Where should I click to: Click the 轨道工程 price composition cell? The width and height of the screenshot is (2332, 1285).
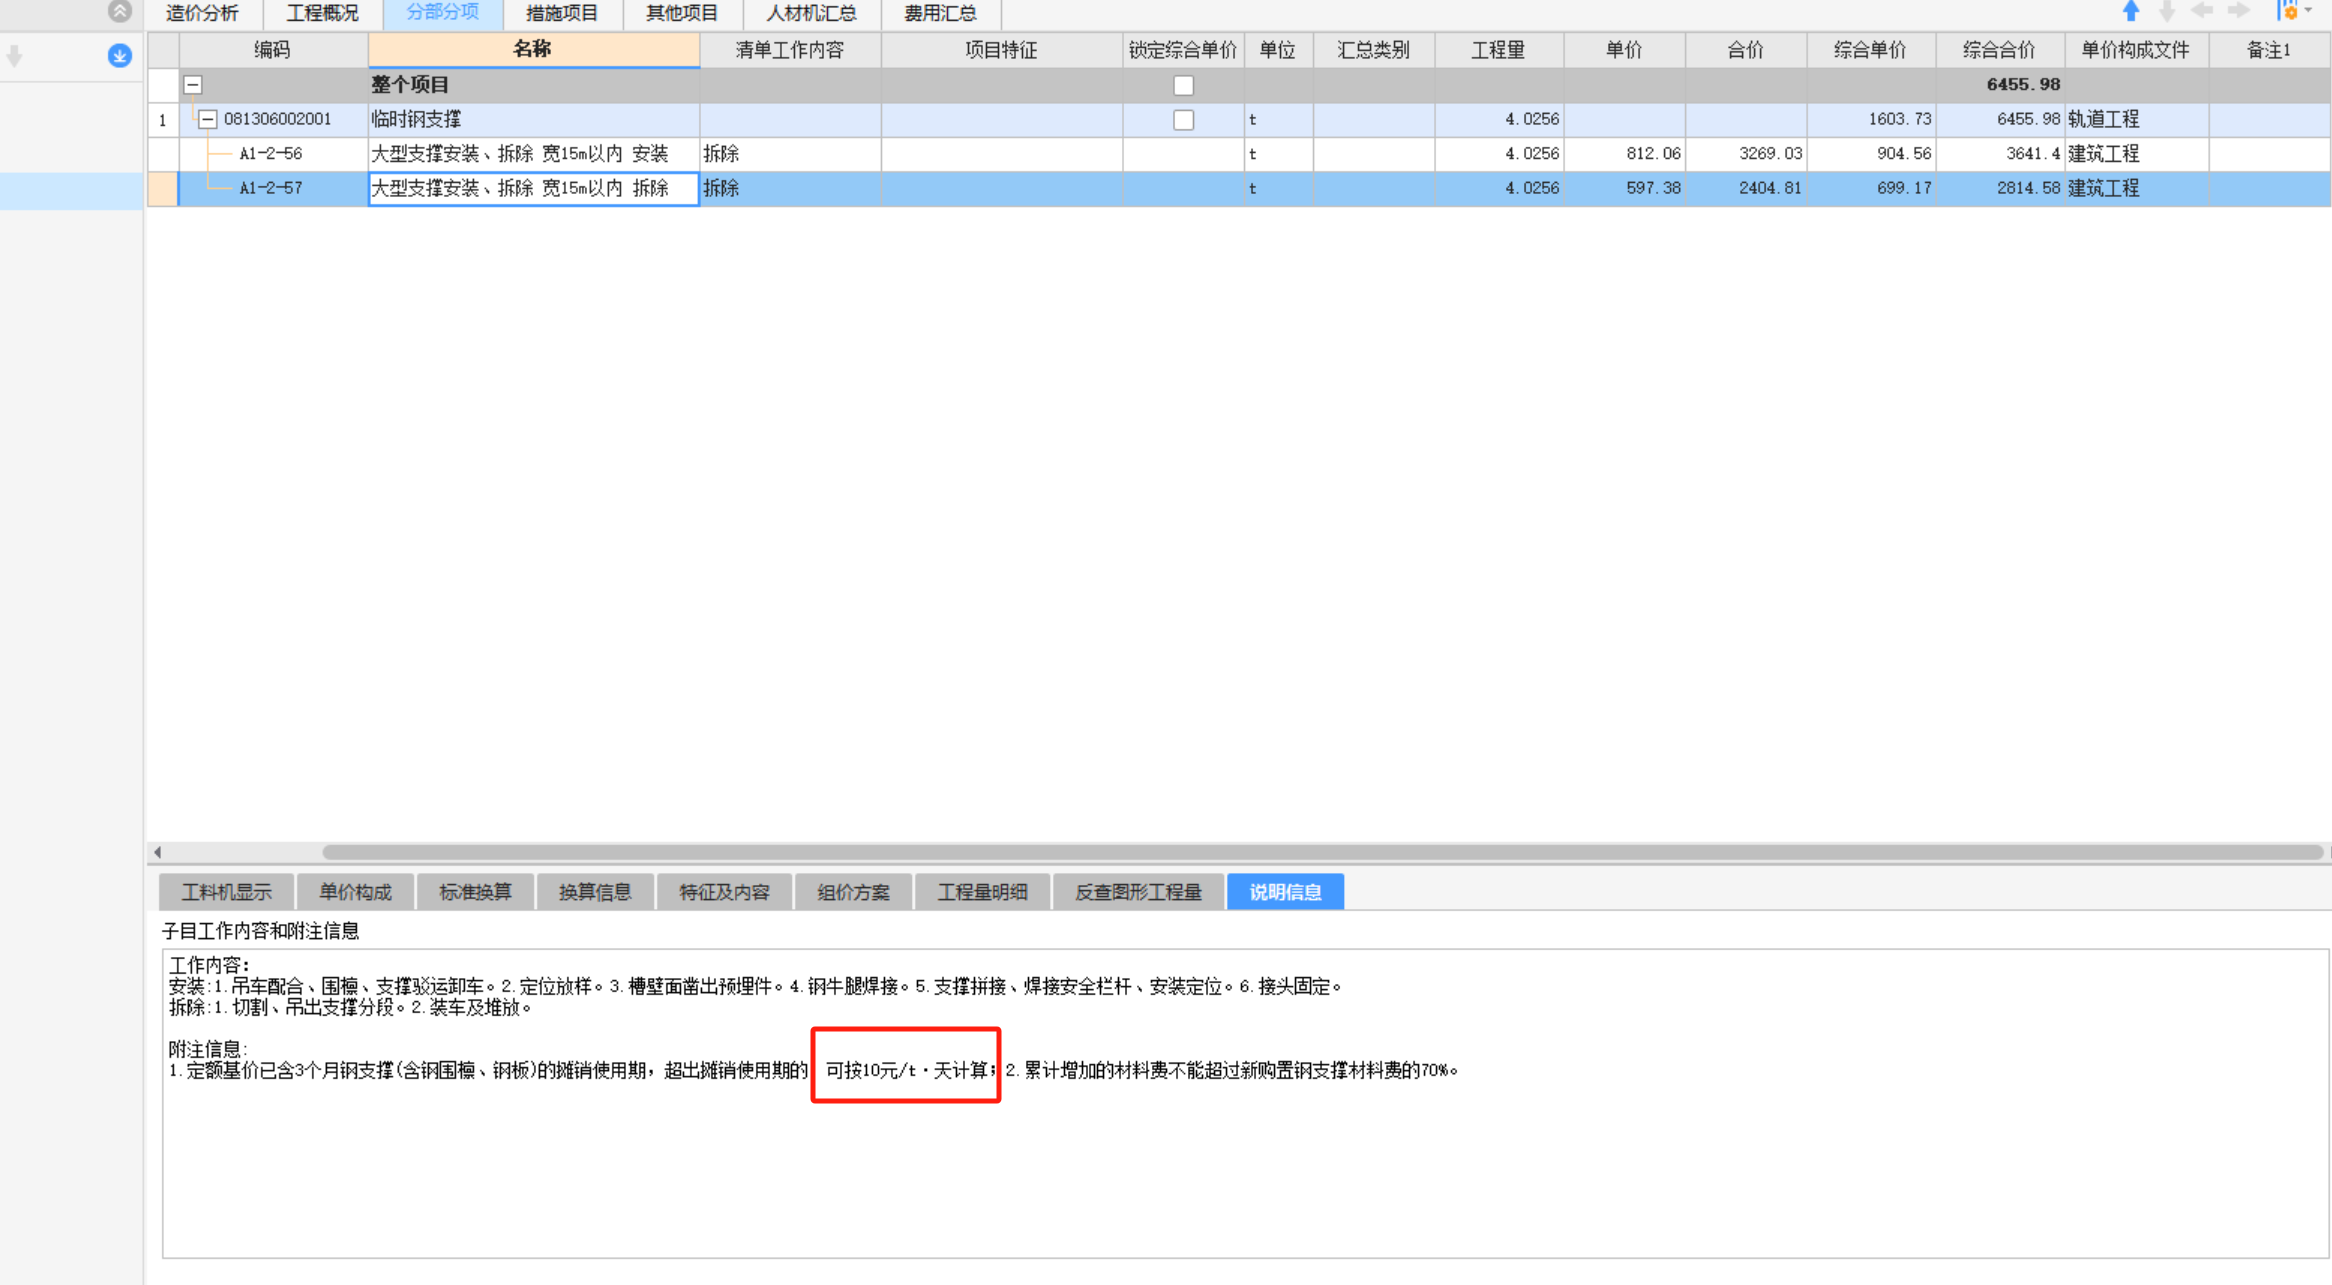click(x=2137, y=119)
